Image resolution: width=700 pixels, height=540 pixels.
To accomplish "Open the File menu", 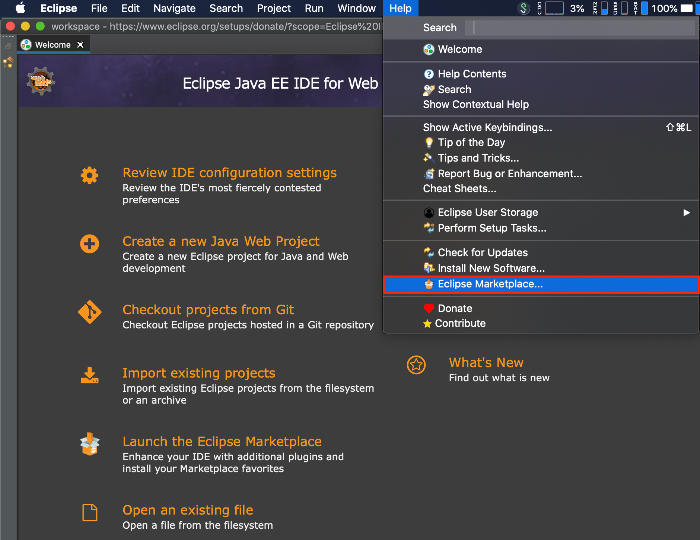I will 99,8.
